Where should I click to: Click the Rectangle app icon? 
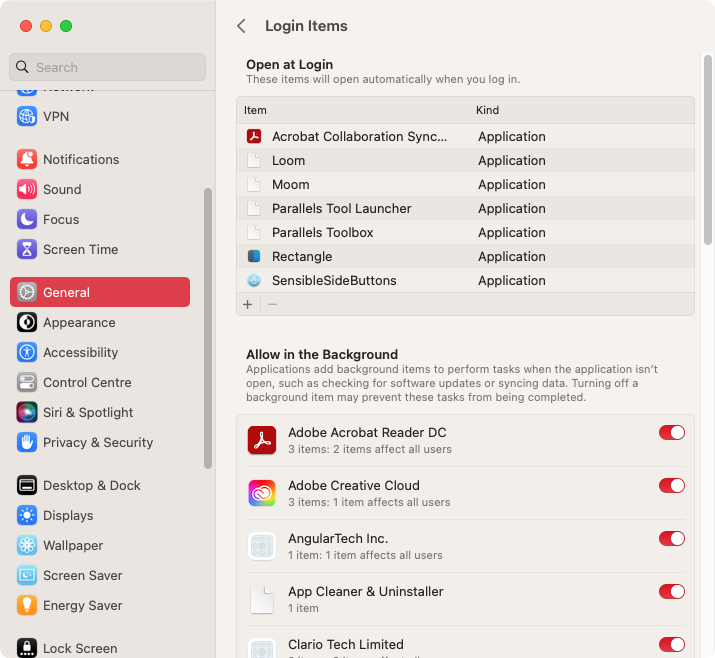pos(254,256)
